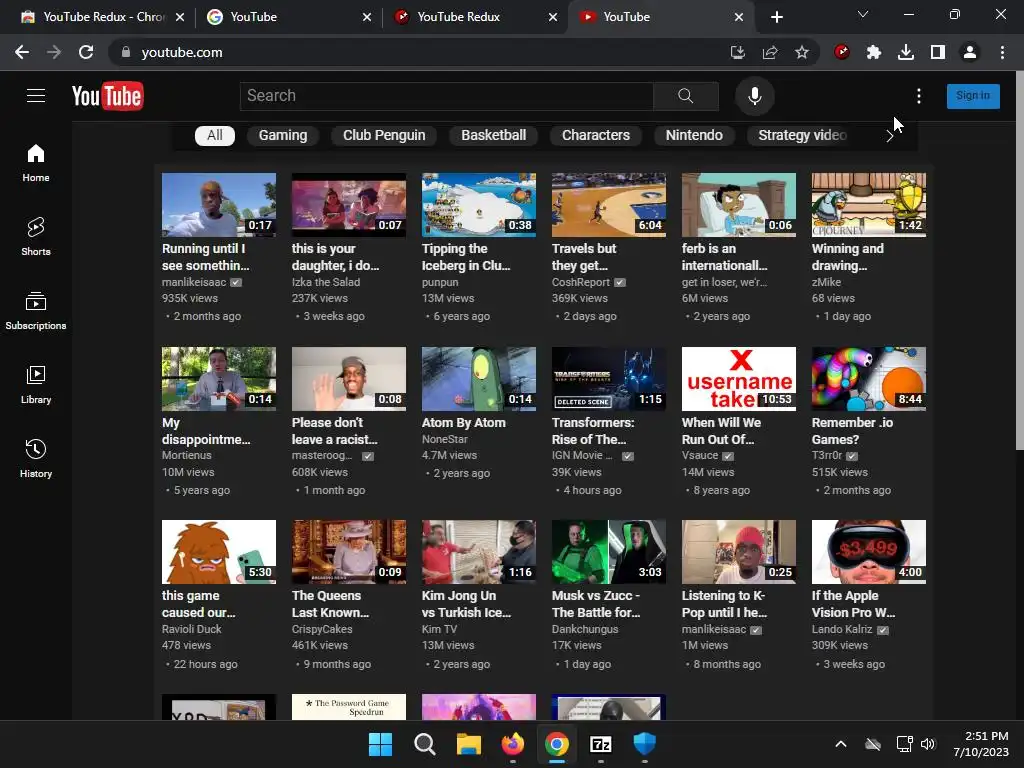Open Subscriptions in the sidebar

pyautogui.click(x=36, y=310)
